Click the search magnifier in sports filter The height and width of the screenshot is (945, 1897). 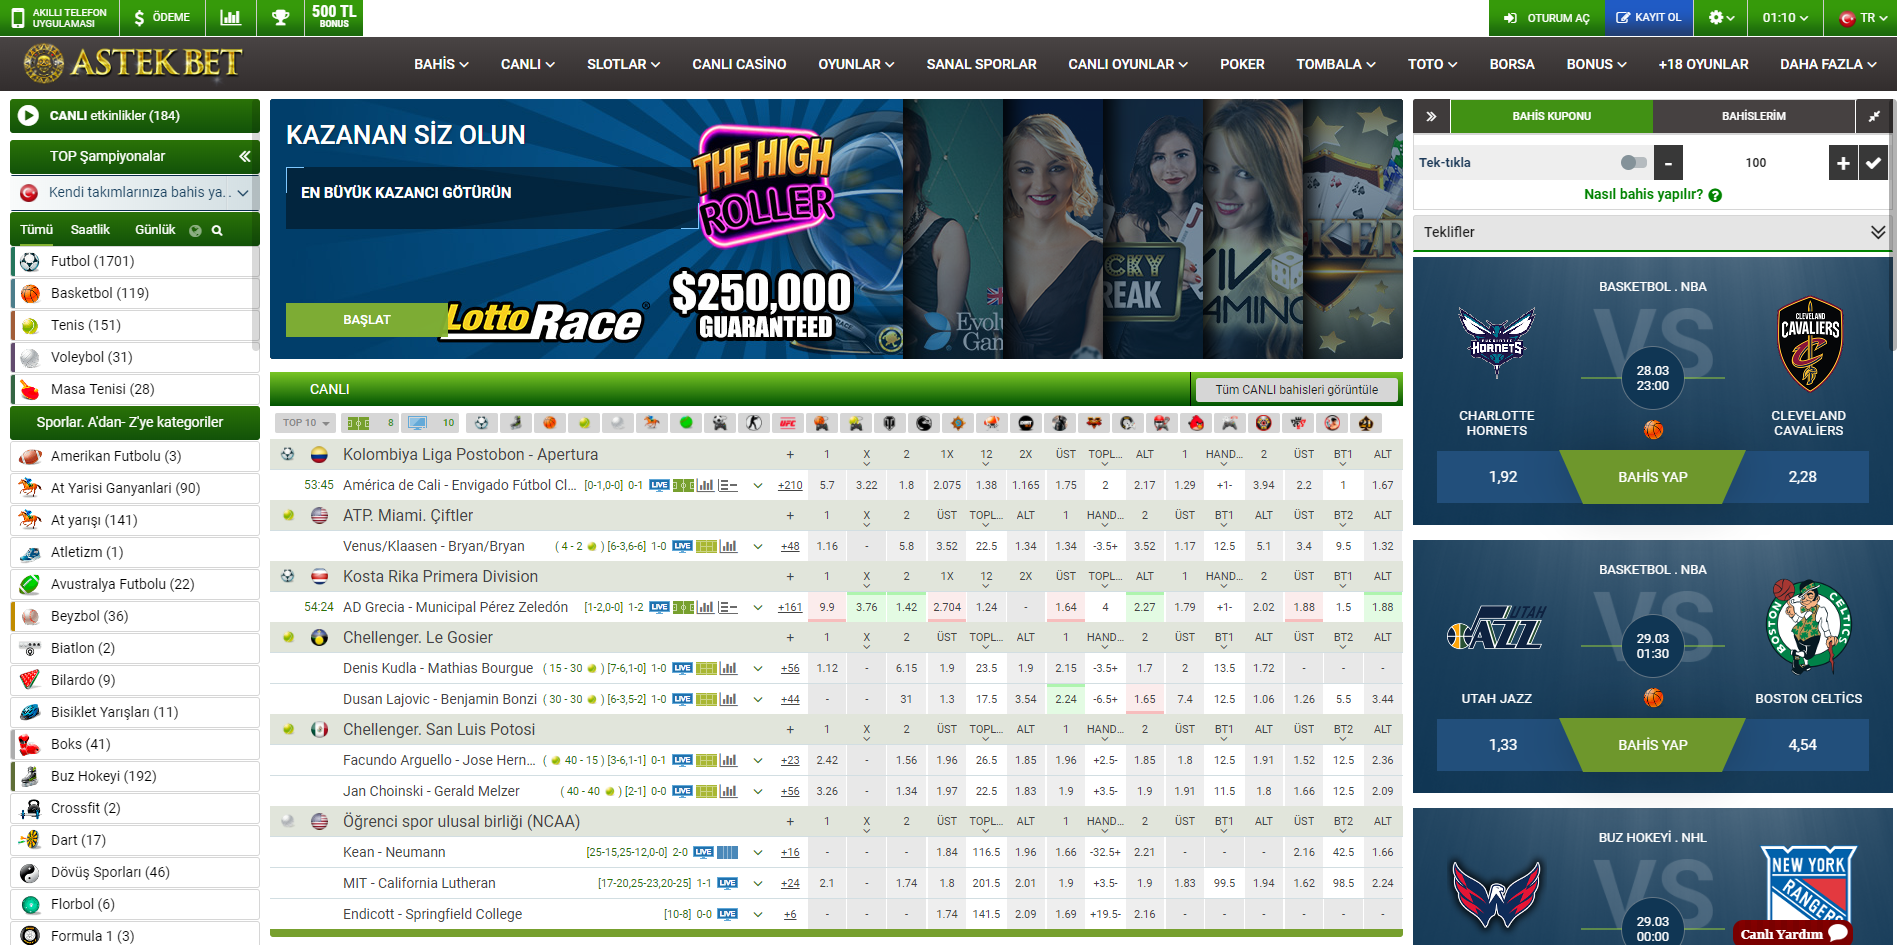coord(217,231)
